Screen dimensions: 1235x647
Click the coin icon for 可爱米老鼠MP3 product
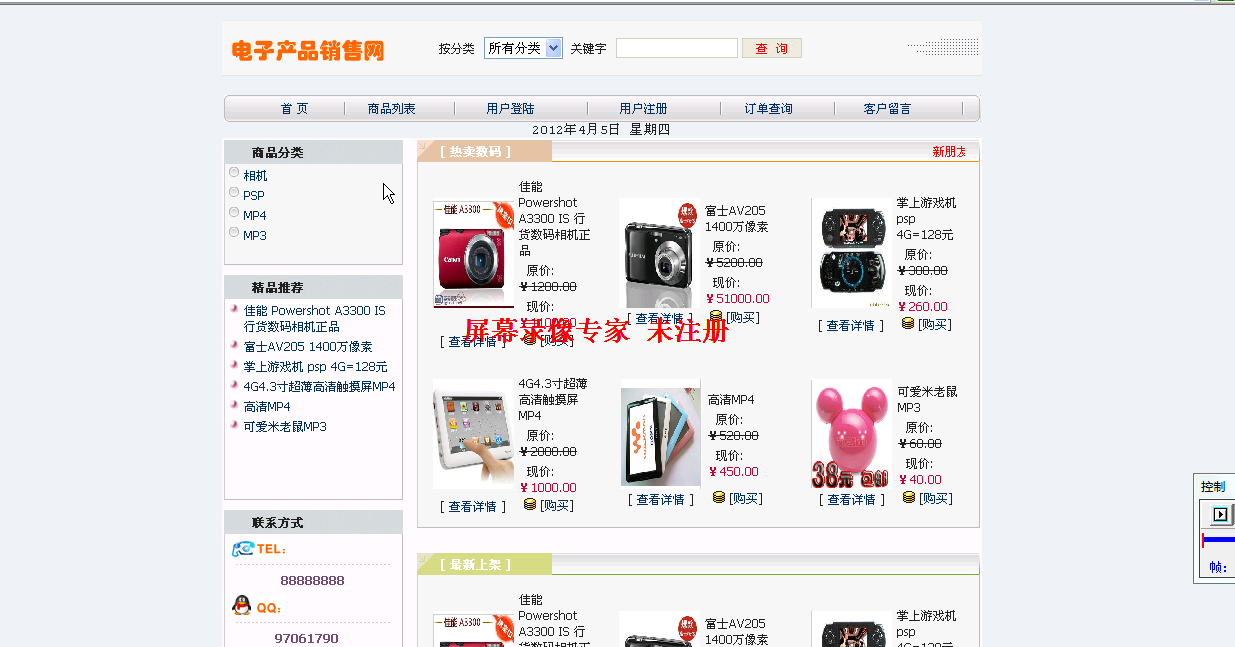click(x=909, y=497)
